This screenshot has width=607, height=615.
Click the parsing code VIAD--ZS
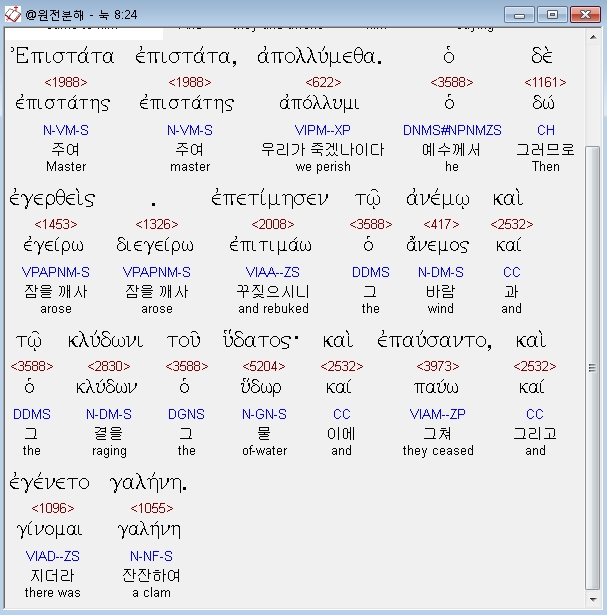pyautogui.click(x=53, y=556)
